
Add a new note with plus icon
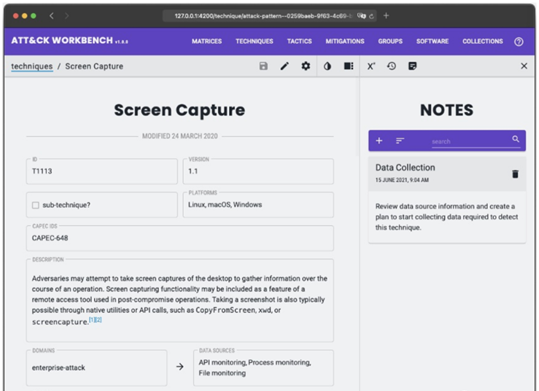point(379,141)
